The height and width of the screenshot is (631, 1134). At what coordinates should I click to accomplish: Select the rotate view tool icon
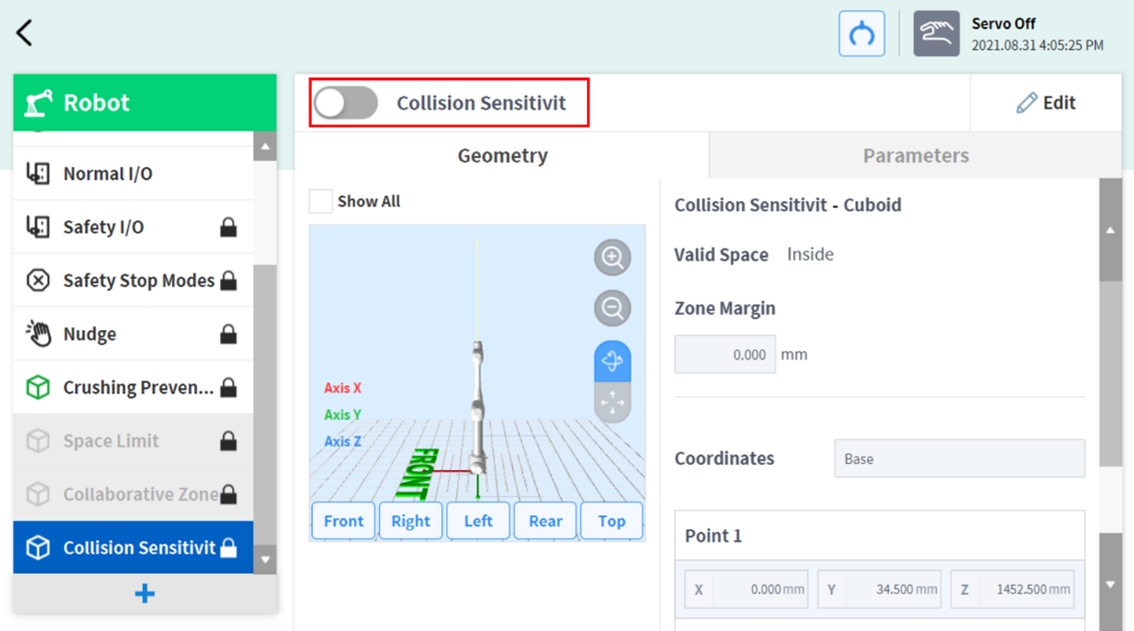coord(612,361)
